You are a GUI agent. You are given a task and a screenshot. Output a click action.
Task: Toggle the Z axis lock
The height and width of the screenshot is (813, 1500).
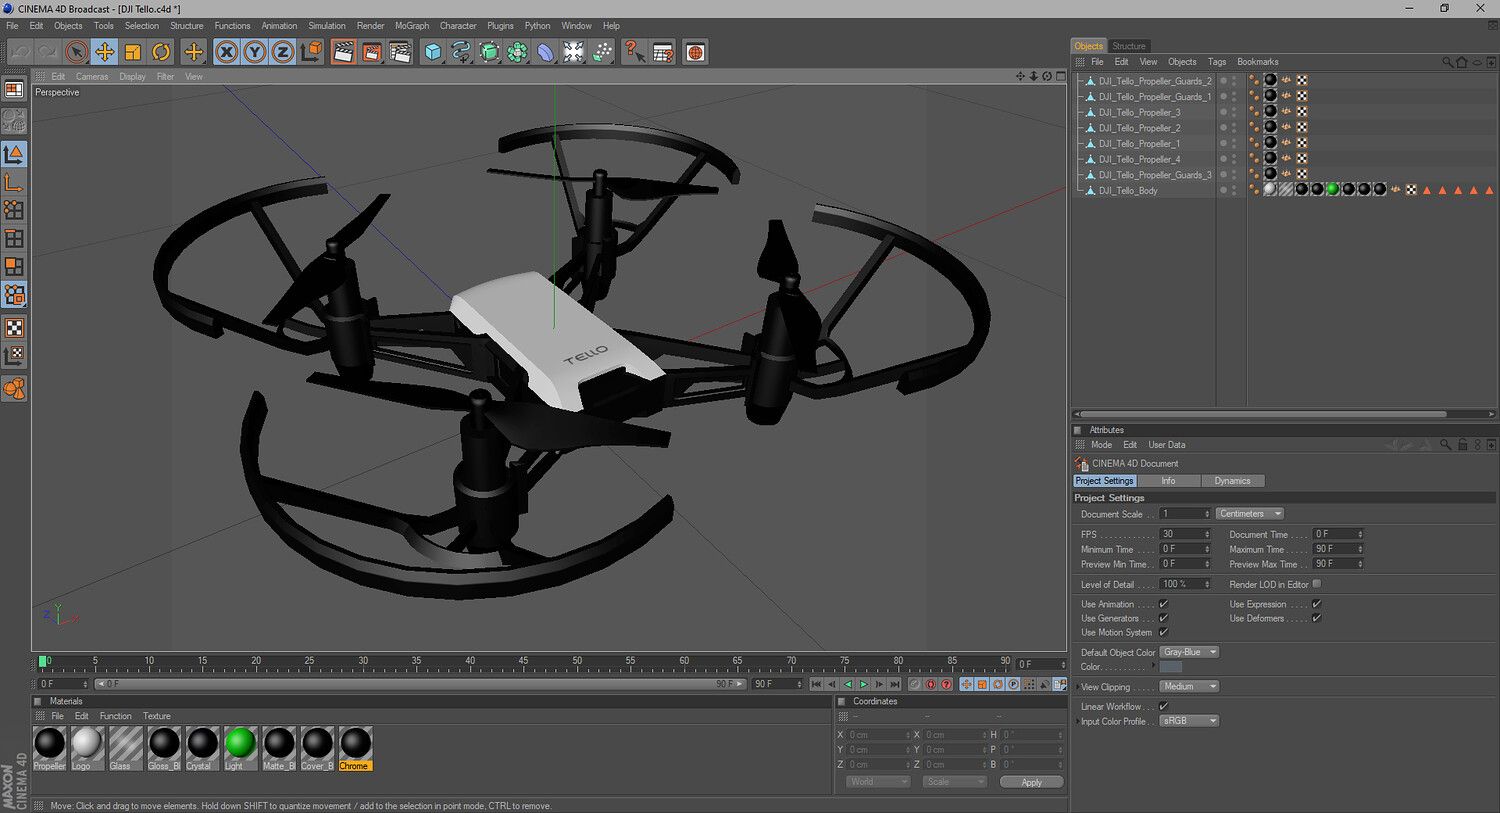283,52
